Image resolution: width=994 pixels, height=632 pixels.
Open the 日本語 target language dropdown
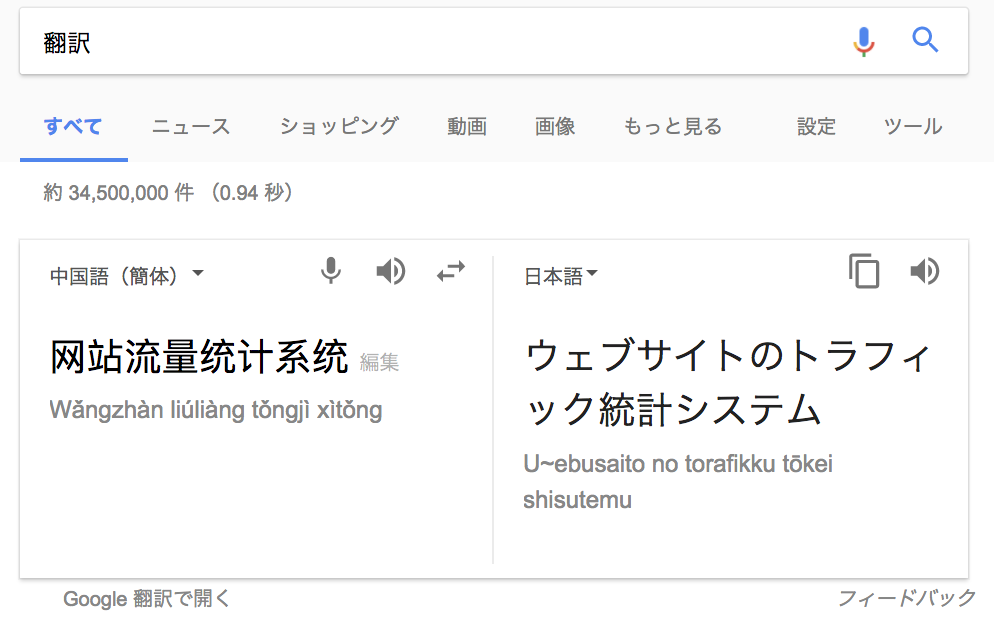coord(561,276)
